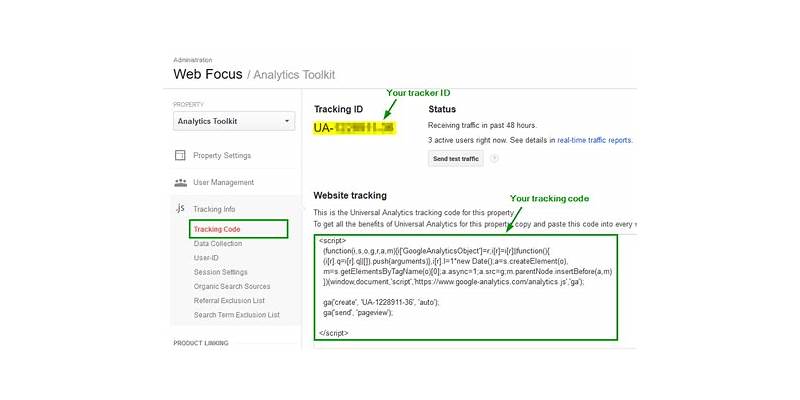Click the PRODUCT LINKING section label
This screenshot has height=400, width=800.
[x=201, y=343]
